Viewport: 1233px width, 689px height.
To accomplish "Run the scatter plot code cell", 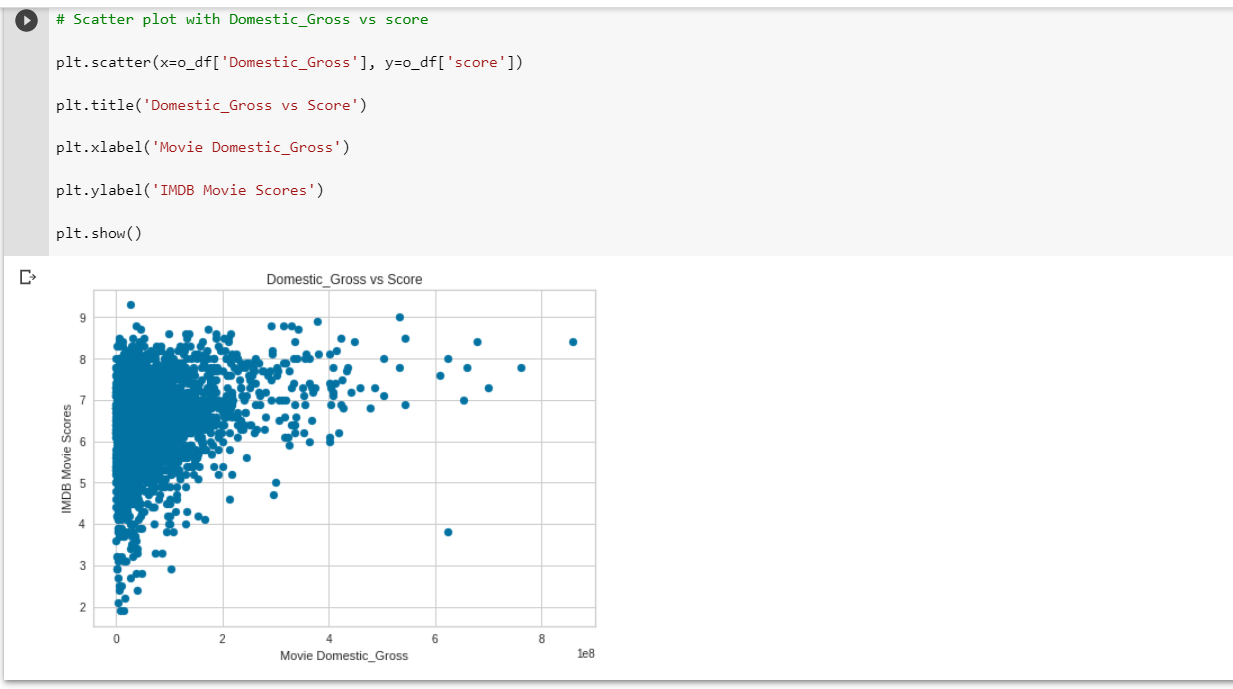I will click(27, 20).
